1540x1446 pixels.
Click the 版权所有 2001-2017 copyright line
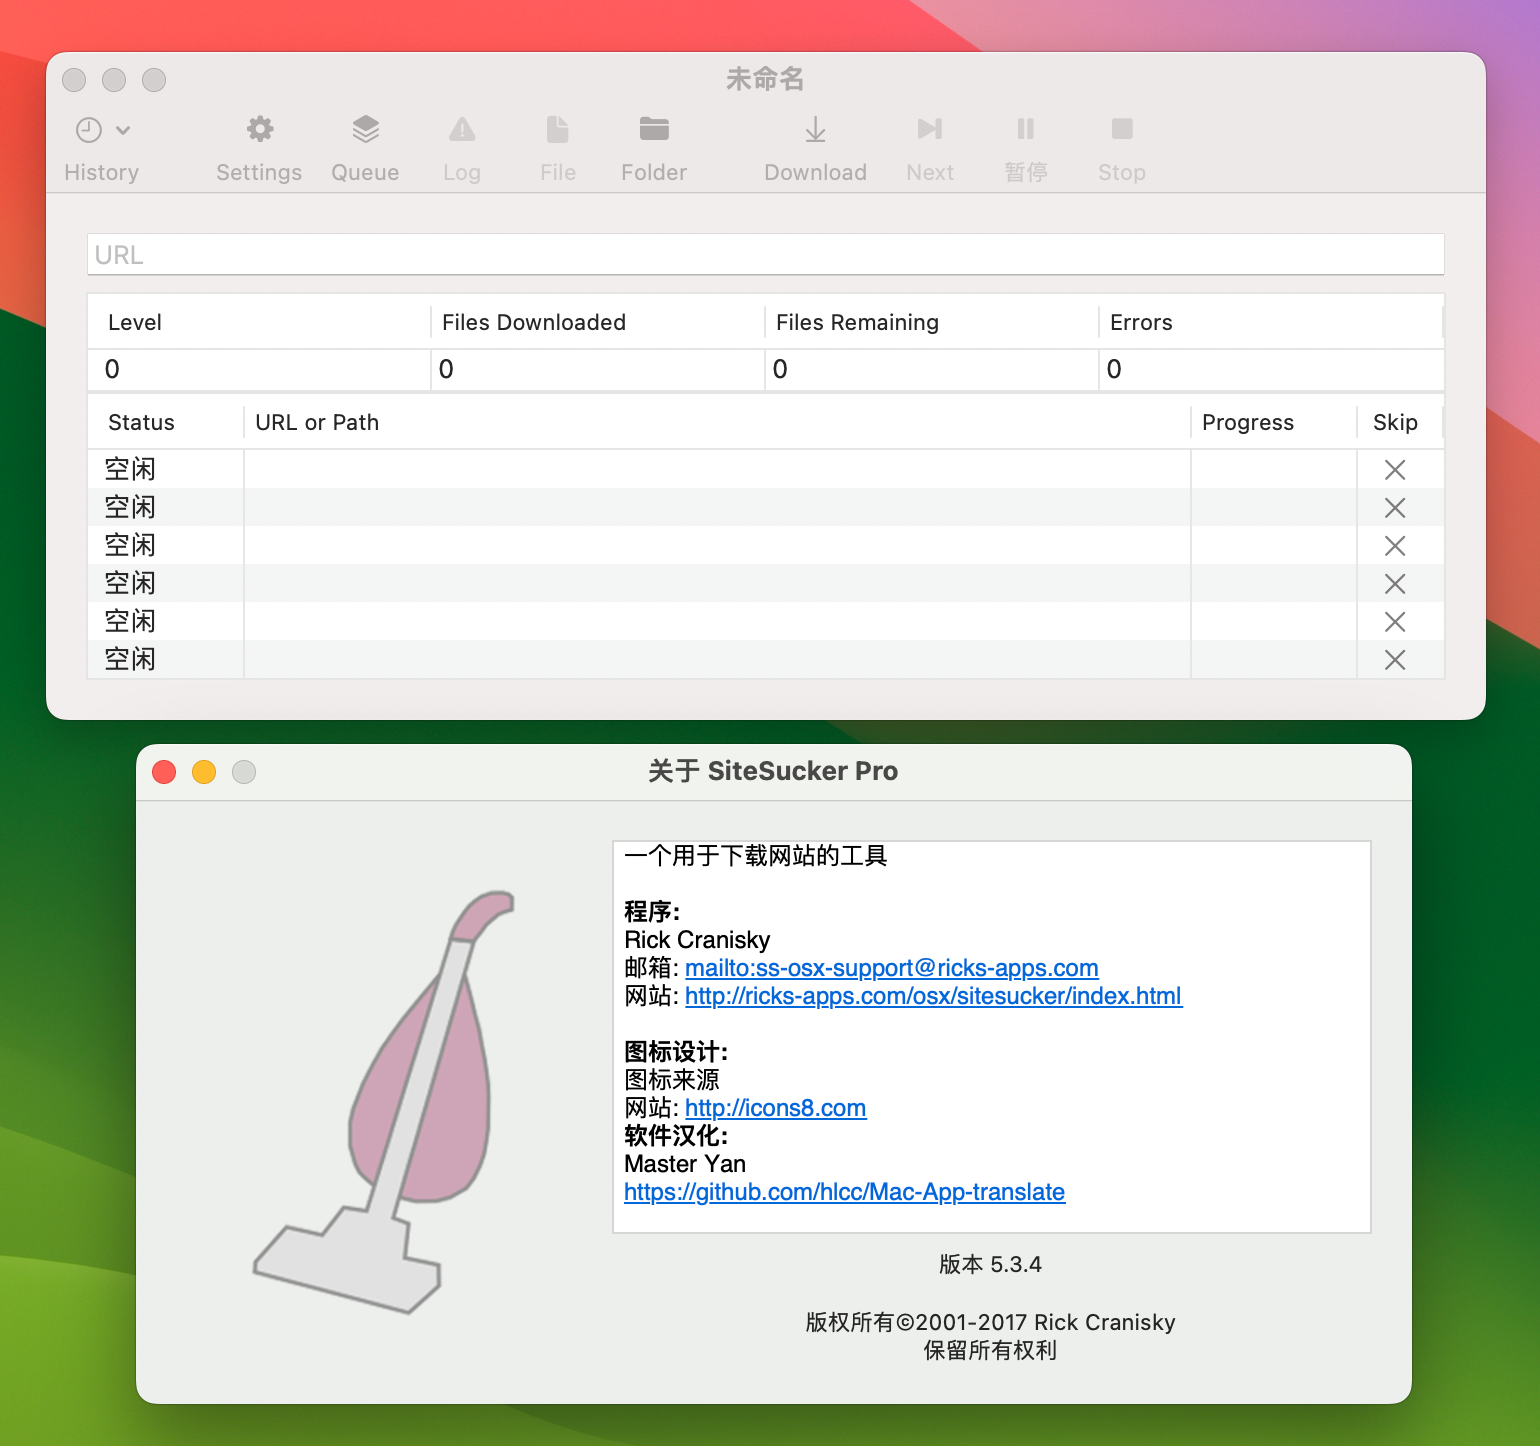(x=990, y=1322)
